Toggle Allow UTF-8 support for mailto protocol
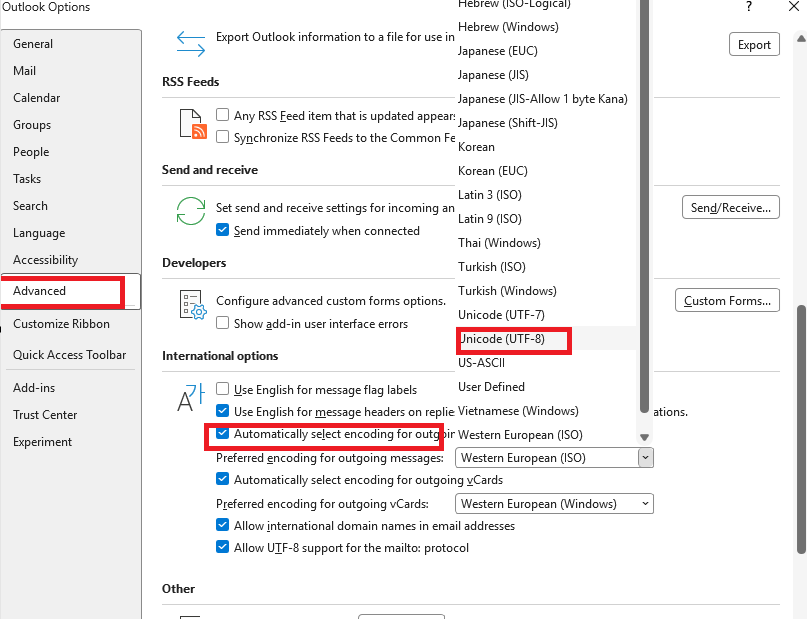 223,547
